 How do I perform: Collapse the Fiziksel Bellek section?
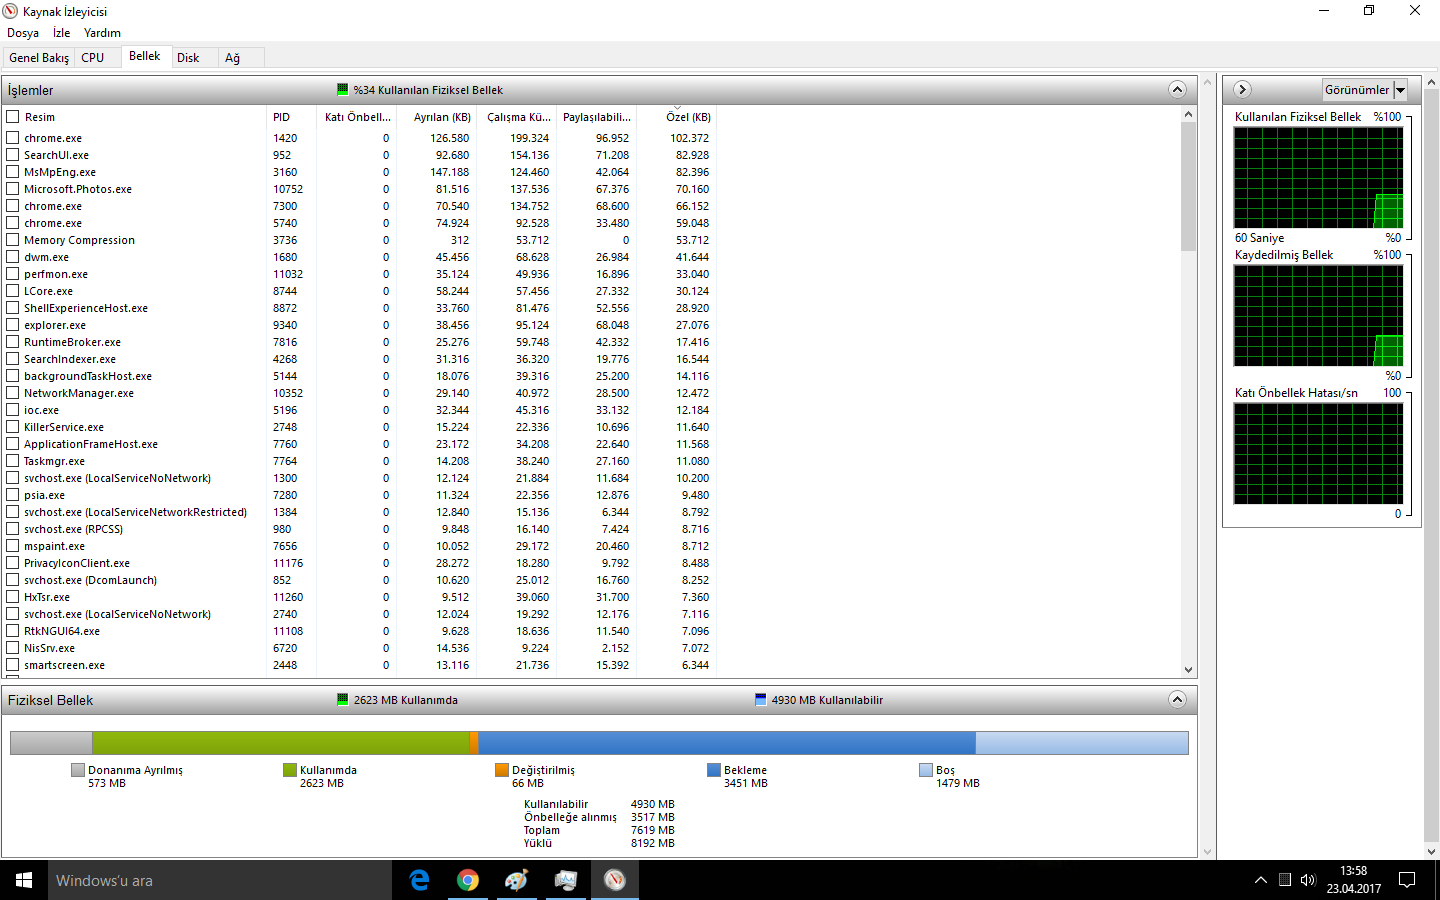click(x=1177, y=700)
